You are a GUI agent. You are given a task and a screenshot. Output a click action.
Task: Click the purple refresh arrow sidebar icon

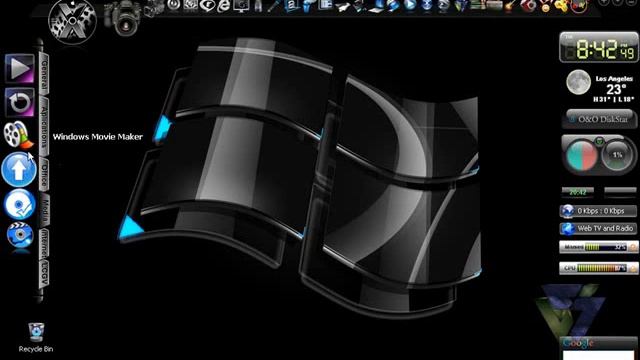(20, 102)
